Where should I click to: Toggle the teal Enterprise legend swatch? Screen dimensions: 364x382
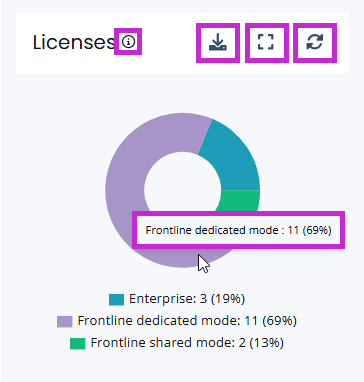tap(116, 299)
